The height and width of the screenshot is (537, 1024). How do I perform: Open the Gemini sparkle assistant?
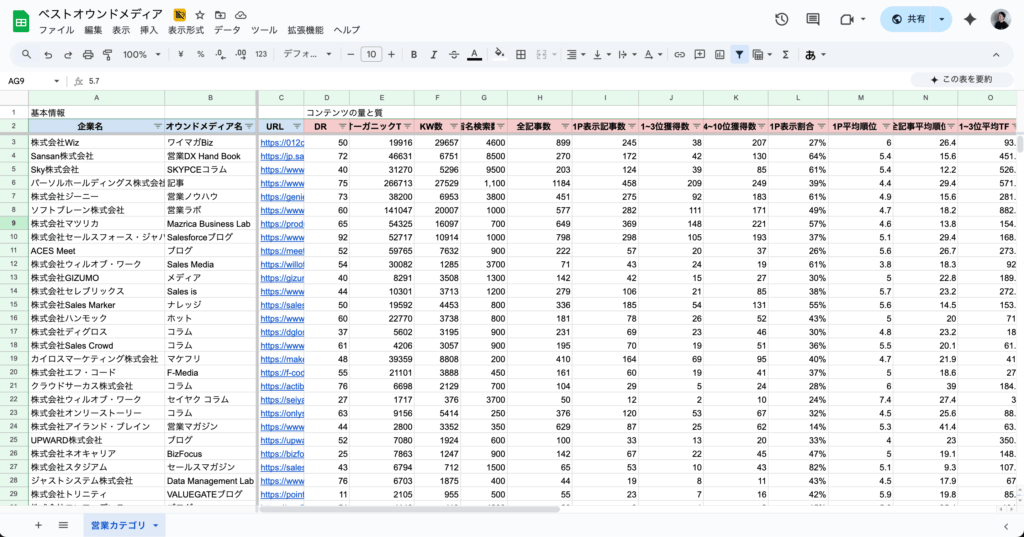click(x=970, y=20)
